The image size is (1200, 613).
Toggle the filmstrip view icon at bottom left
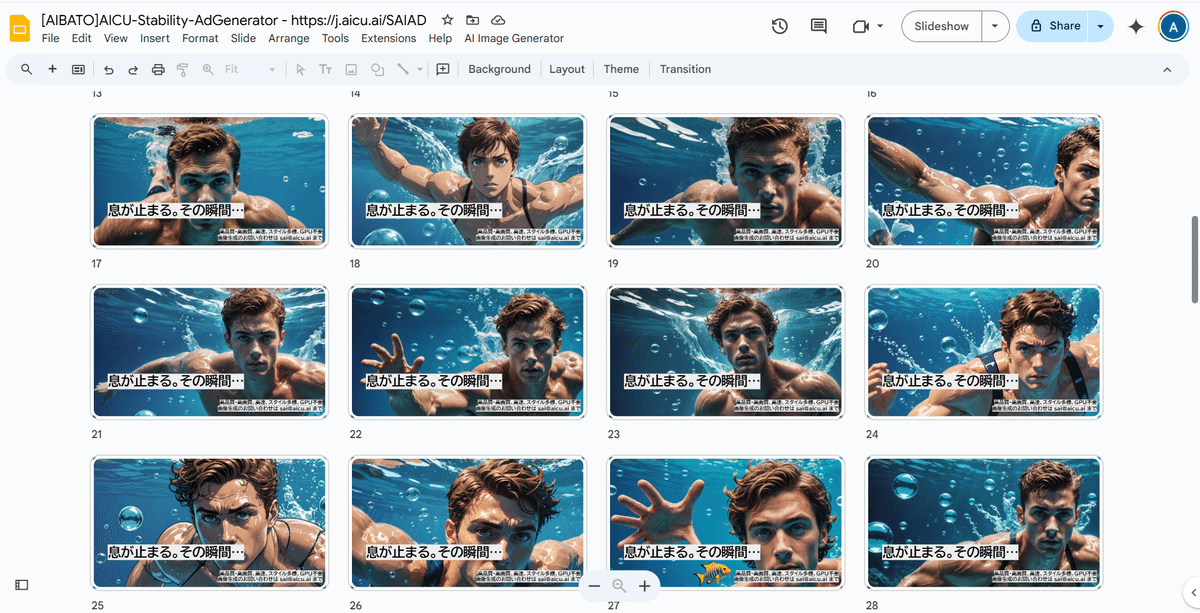pos(22,584)
